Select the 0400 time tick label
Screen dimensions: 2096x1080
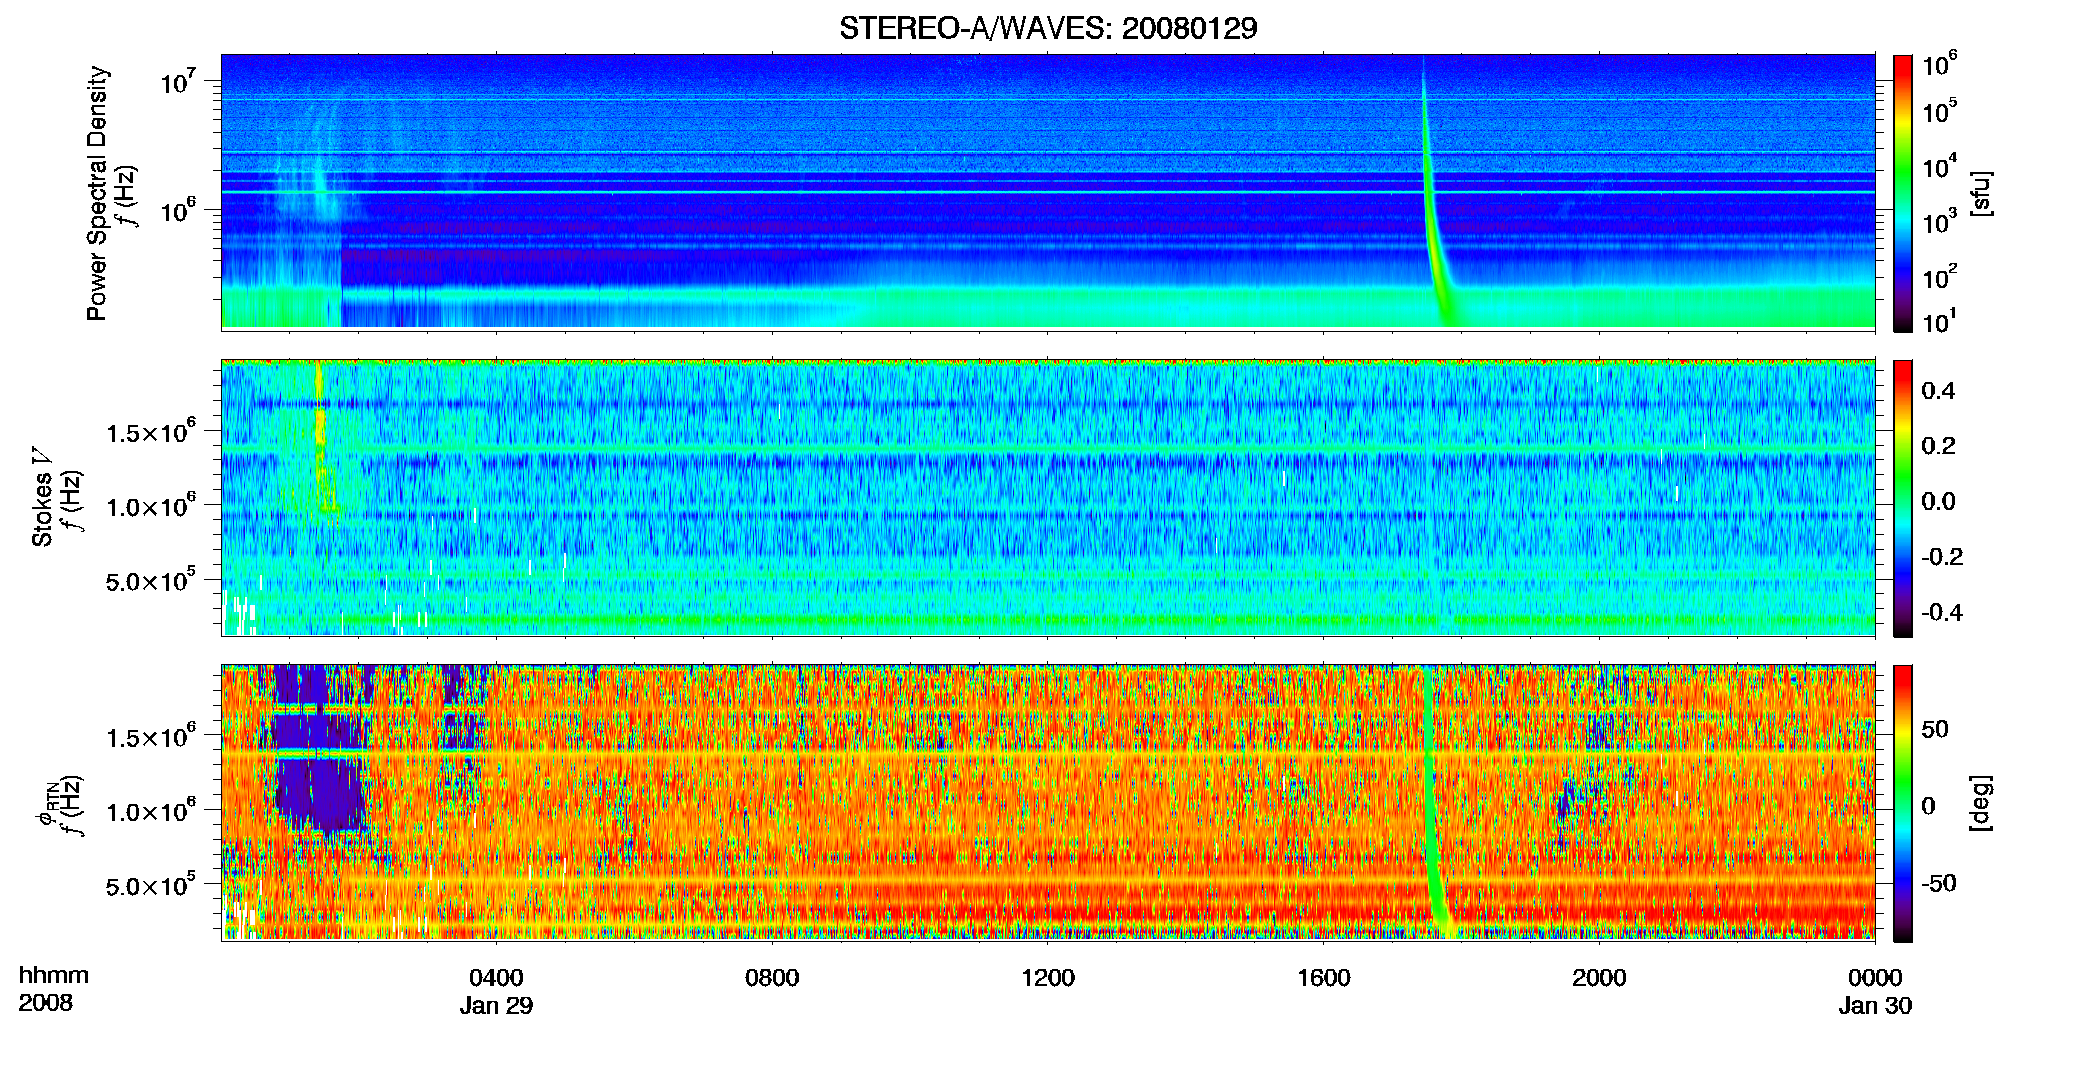coord(496,977)
